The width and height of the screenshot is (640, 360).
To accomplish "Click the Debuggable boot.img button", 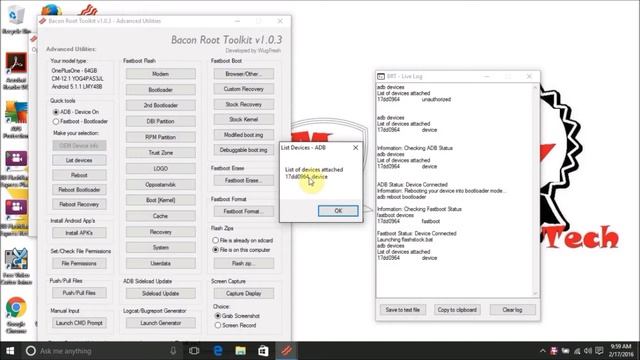I will (x=244, y=150).
